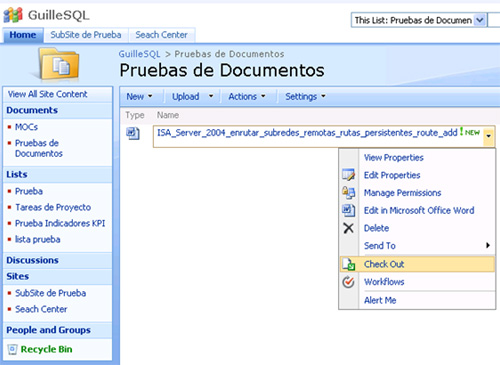Expand the Send To submenu arrow
Viewport: 500px width, 365px height.
coord(488,245)
